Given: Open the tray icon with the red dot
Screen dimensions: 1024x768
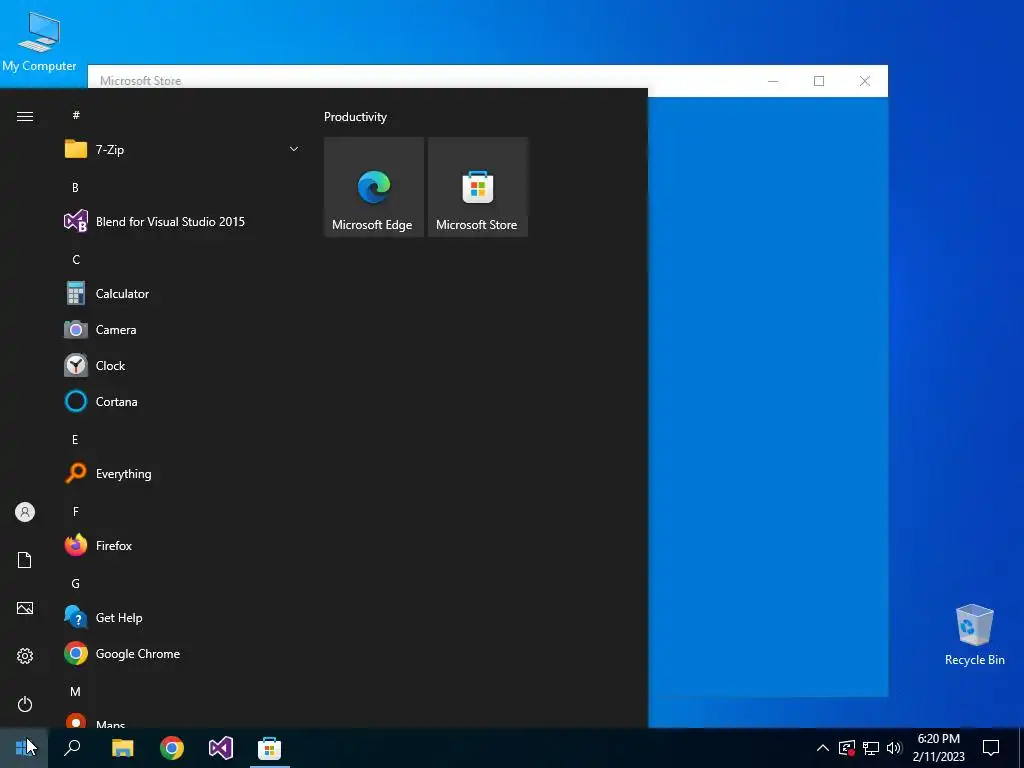Looking at the screenshot, I should [847, 748].
